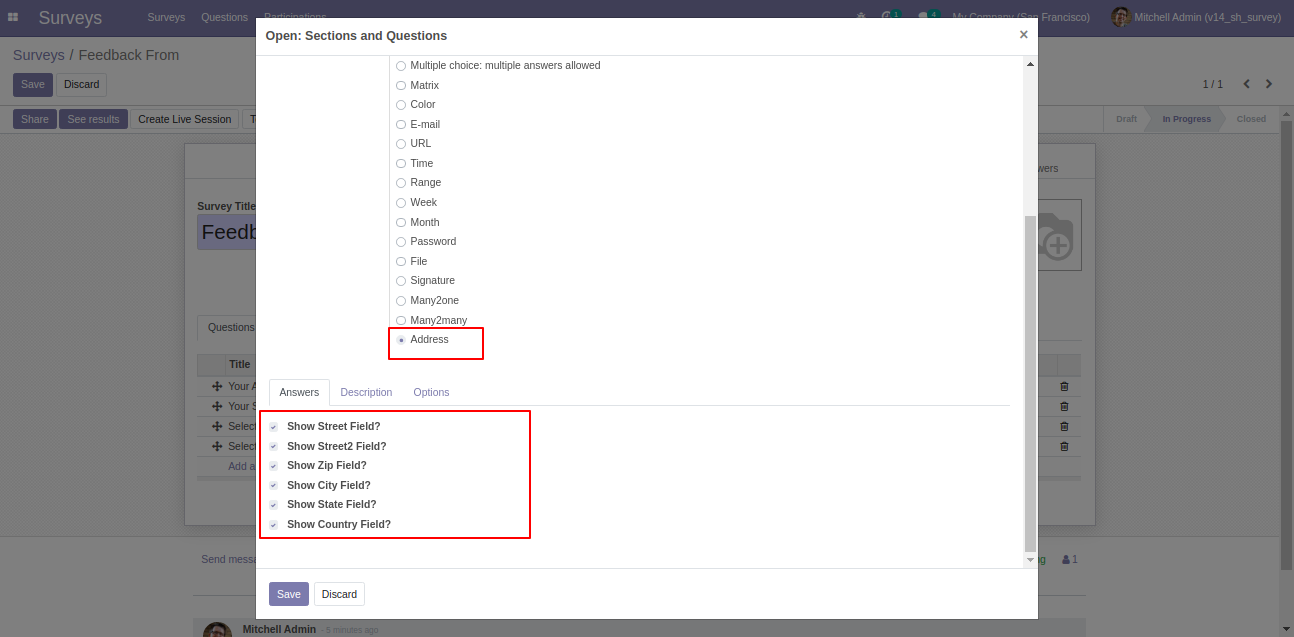Toggle Show Country Field checkbox
The width and height of the screenshot is (1294, 637).
coord(274,525)
